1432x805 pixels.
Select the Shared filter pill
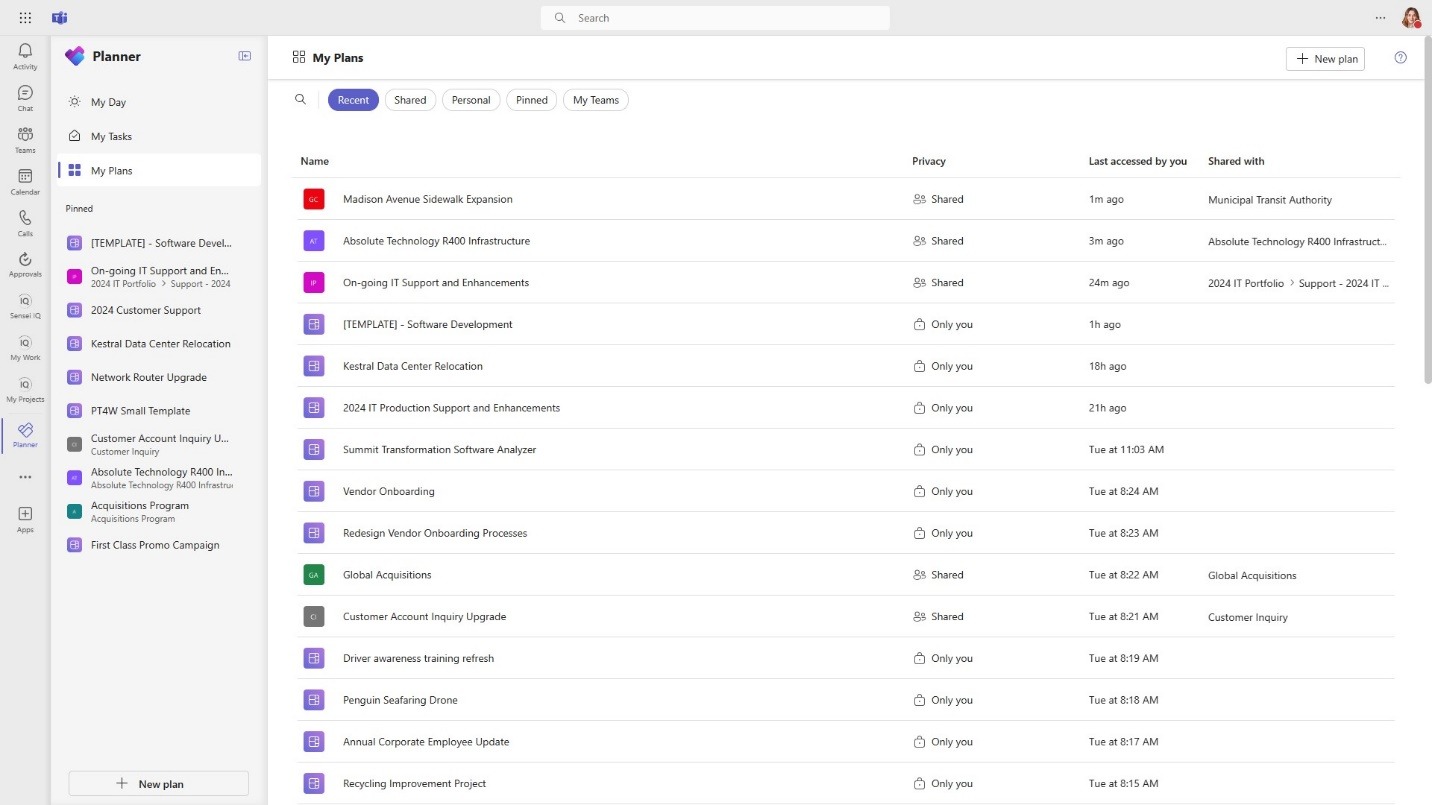coord(410,100)
